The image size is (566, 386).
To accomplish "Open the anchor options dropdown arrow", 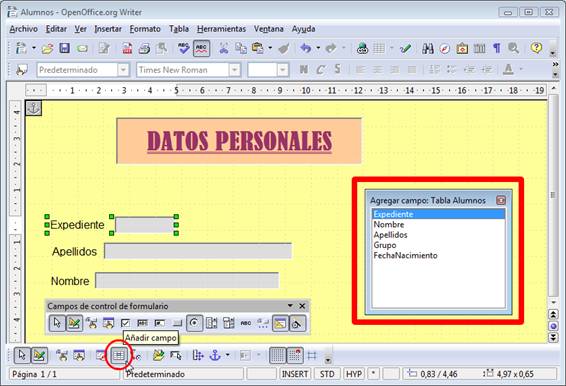I will (227, 355).
